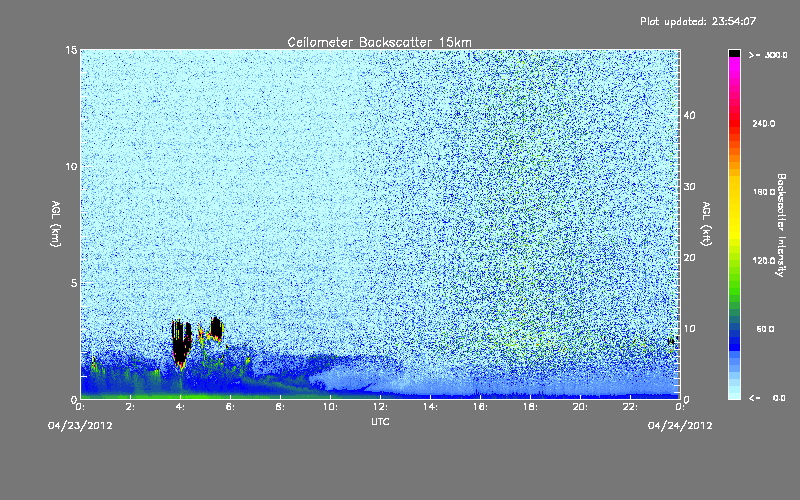Click the '4:' hour tick on time axis
800x500 pixels.
180,407
